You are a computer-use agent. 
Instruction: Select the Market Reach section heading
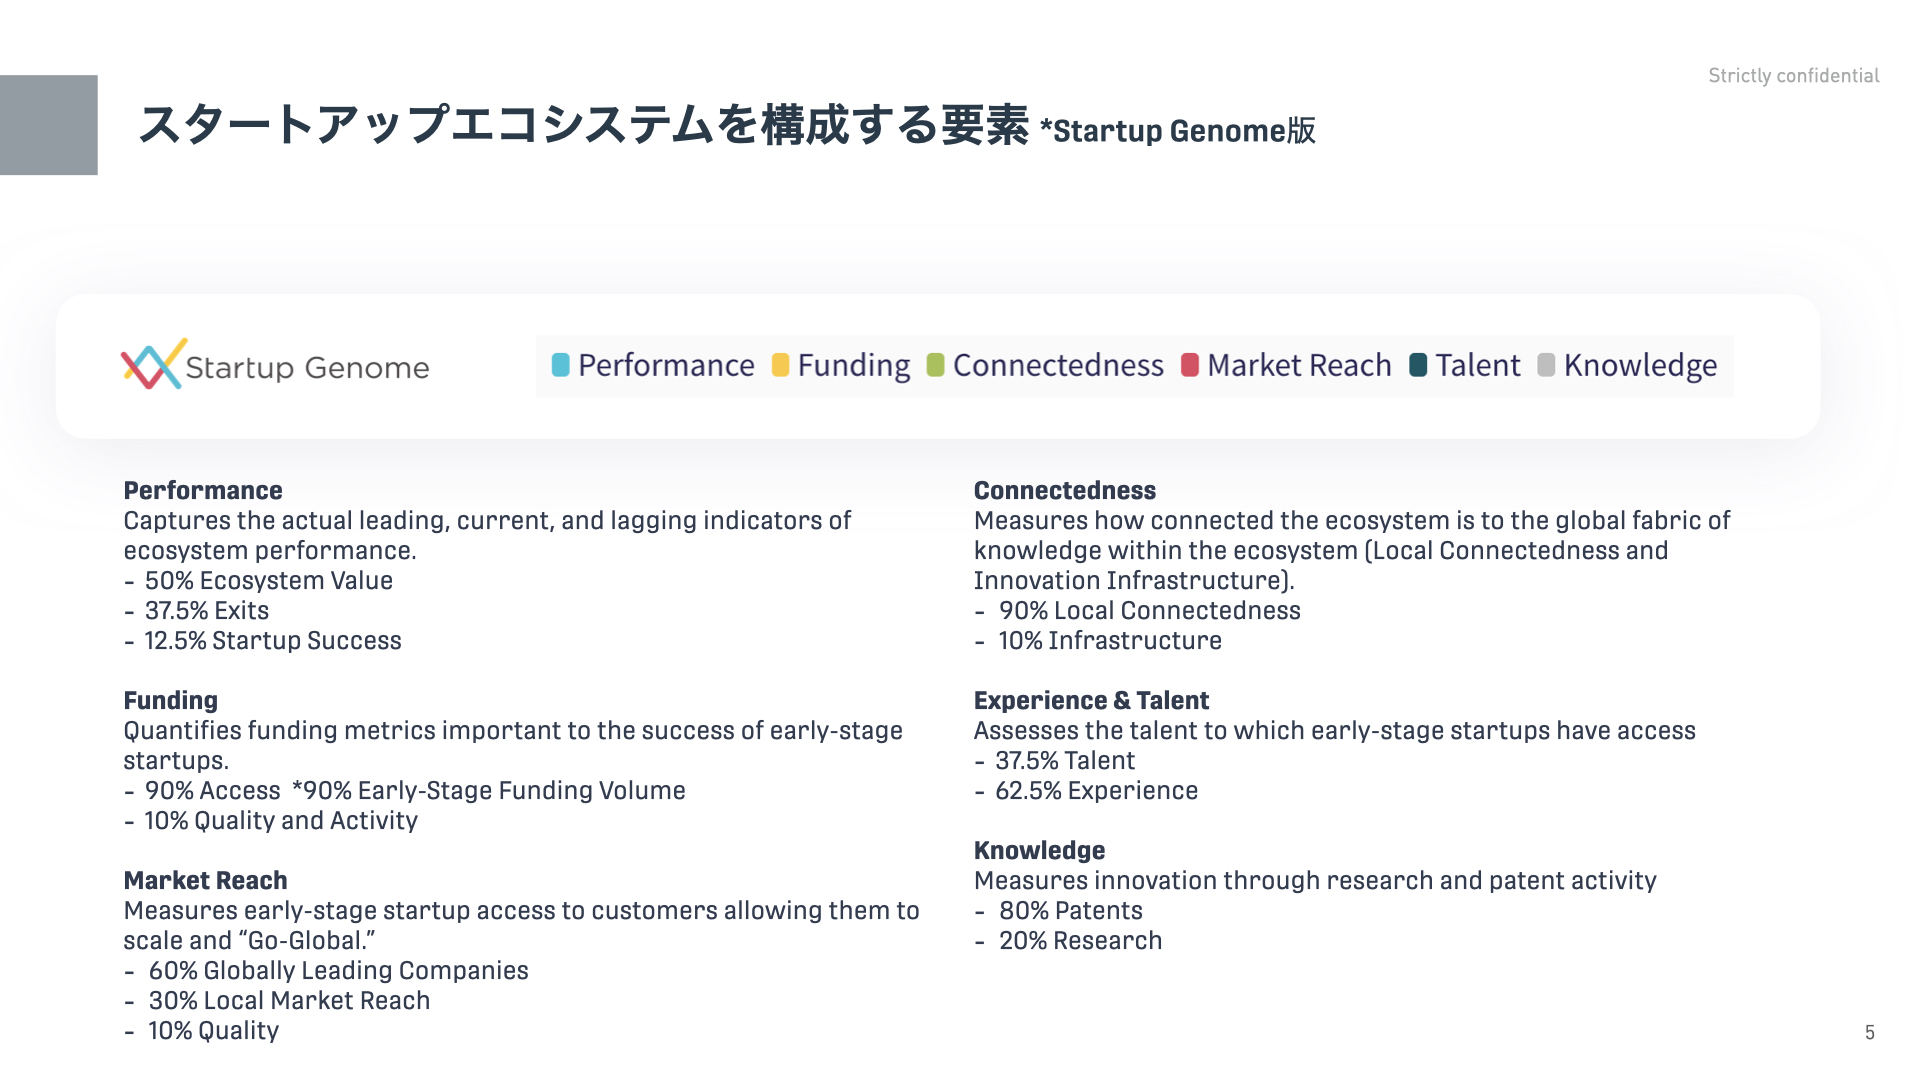point(205,881)
